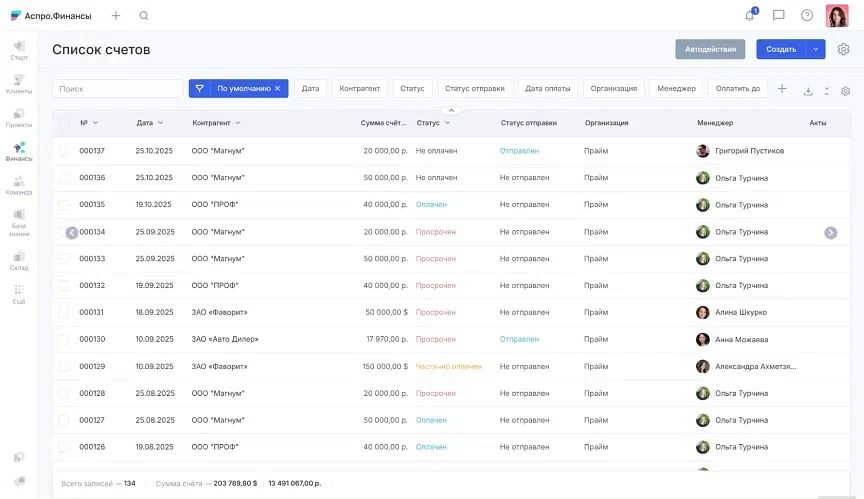Collapse the filter panel chevron
Screen dimensions: 864x499
coord(451,109)
